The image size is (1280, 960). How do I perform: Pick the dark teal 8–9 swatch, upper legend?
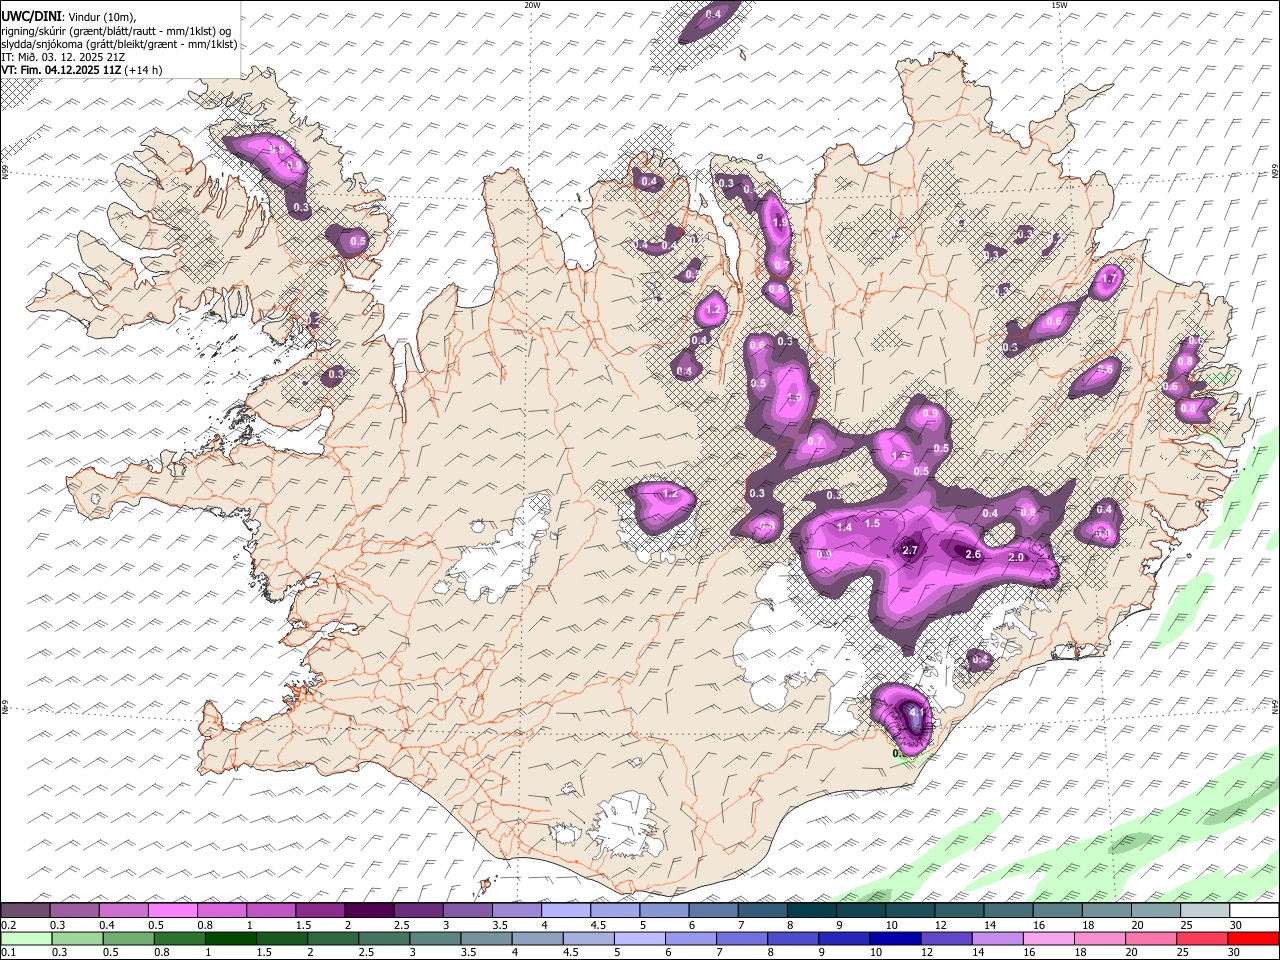pyautogui.click(x=811, y=910)
